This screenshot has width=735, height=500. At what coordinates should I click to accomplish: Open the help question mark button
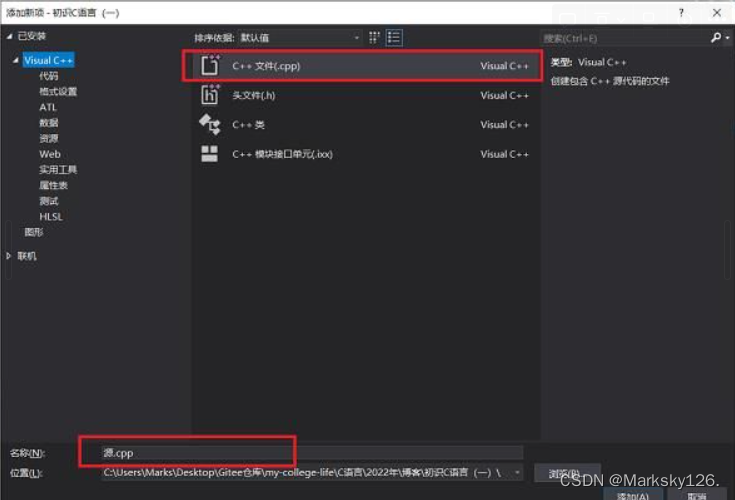click(x=681, y=13)
